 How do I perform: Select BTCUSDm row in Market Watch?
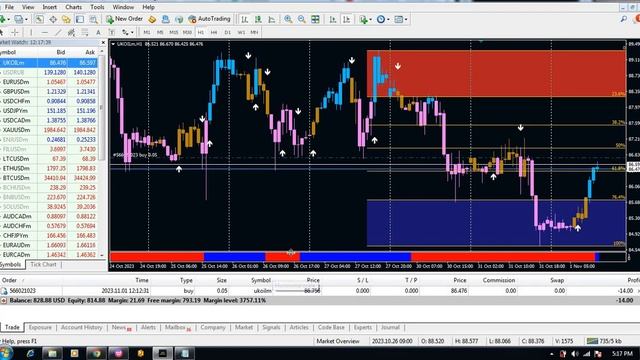[49, 178]
